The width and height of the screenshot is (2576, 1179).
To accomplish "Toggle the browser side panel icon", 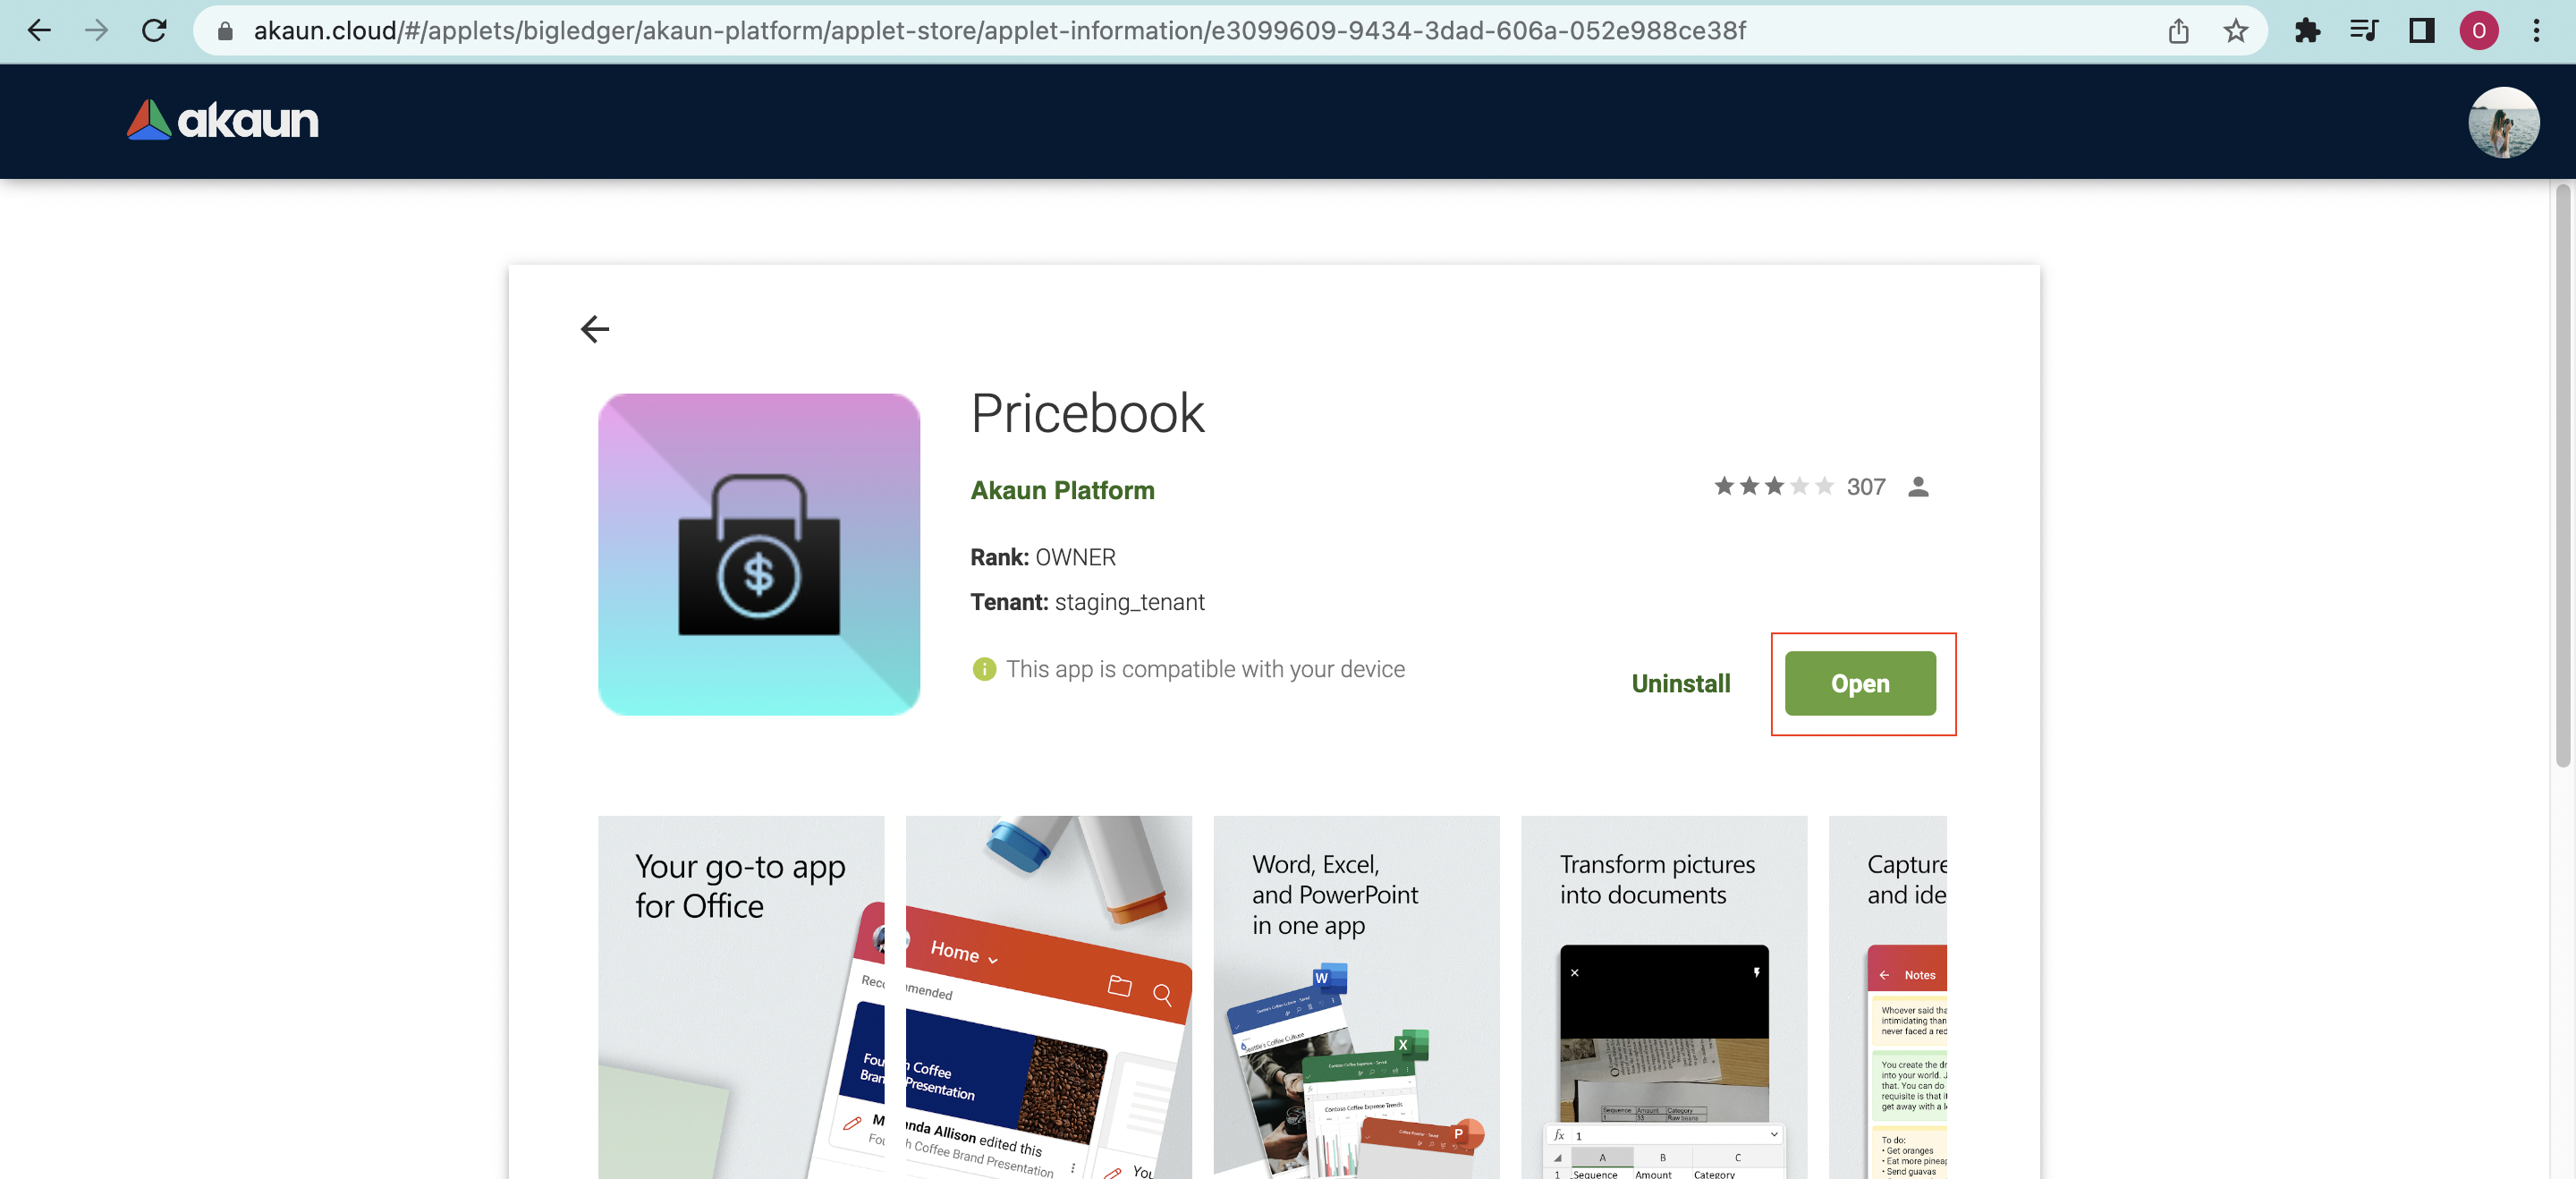I will click(x=2421, y=31).
